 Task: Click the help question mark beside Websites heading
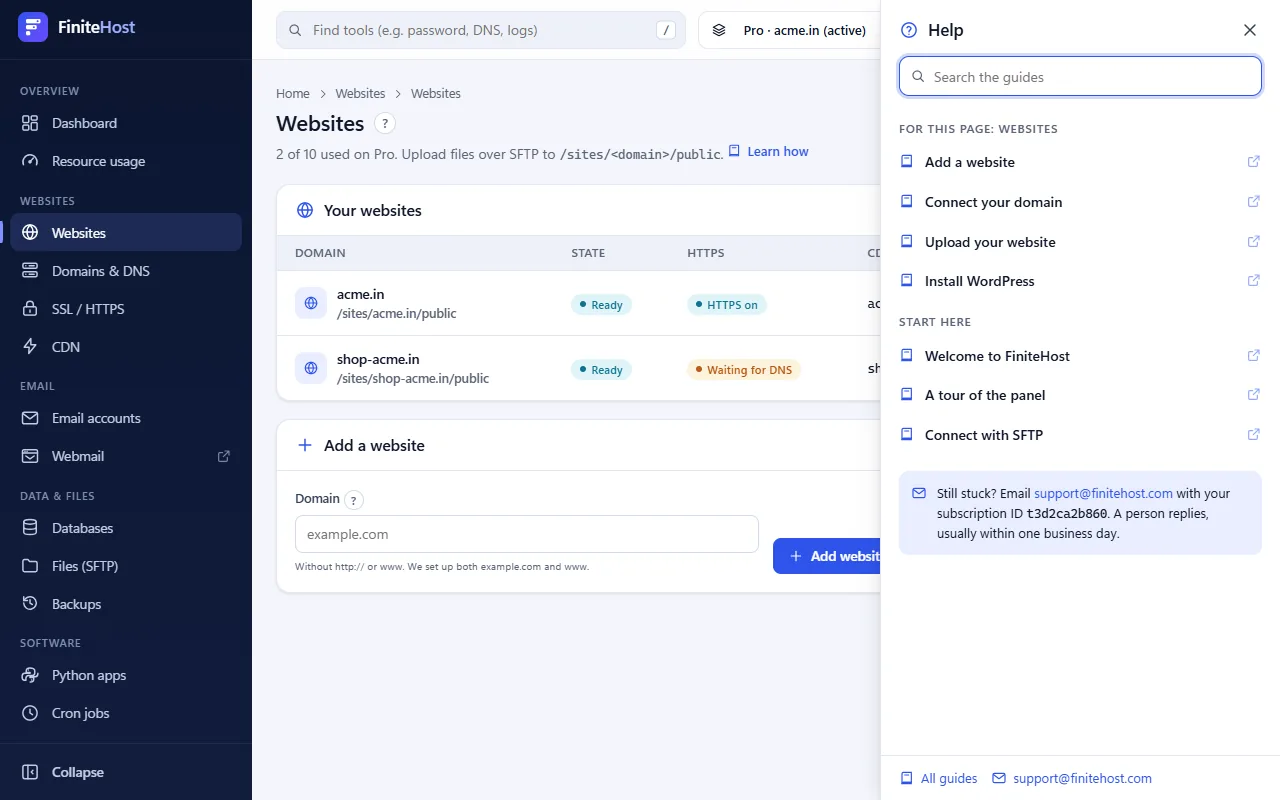pyautogui.click(x=385, y=124)
